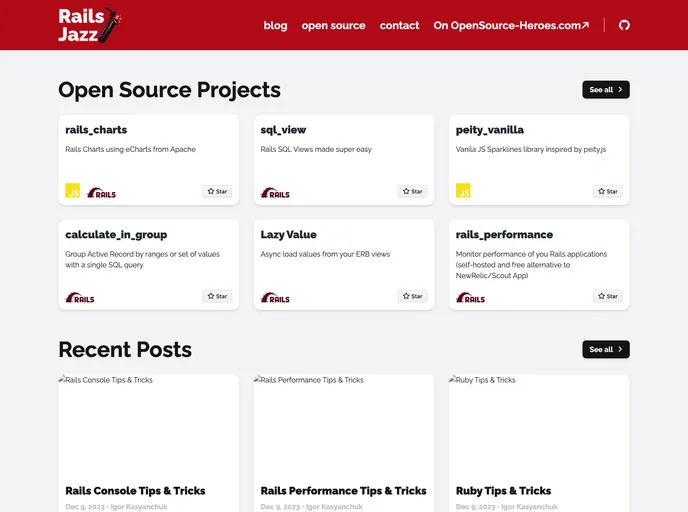Viewport: 688px width, 512px height.
Task: Open the rails_charts project title
Action: coord(96,130)
